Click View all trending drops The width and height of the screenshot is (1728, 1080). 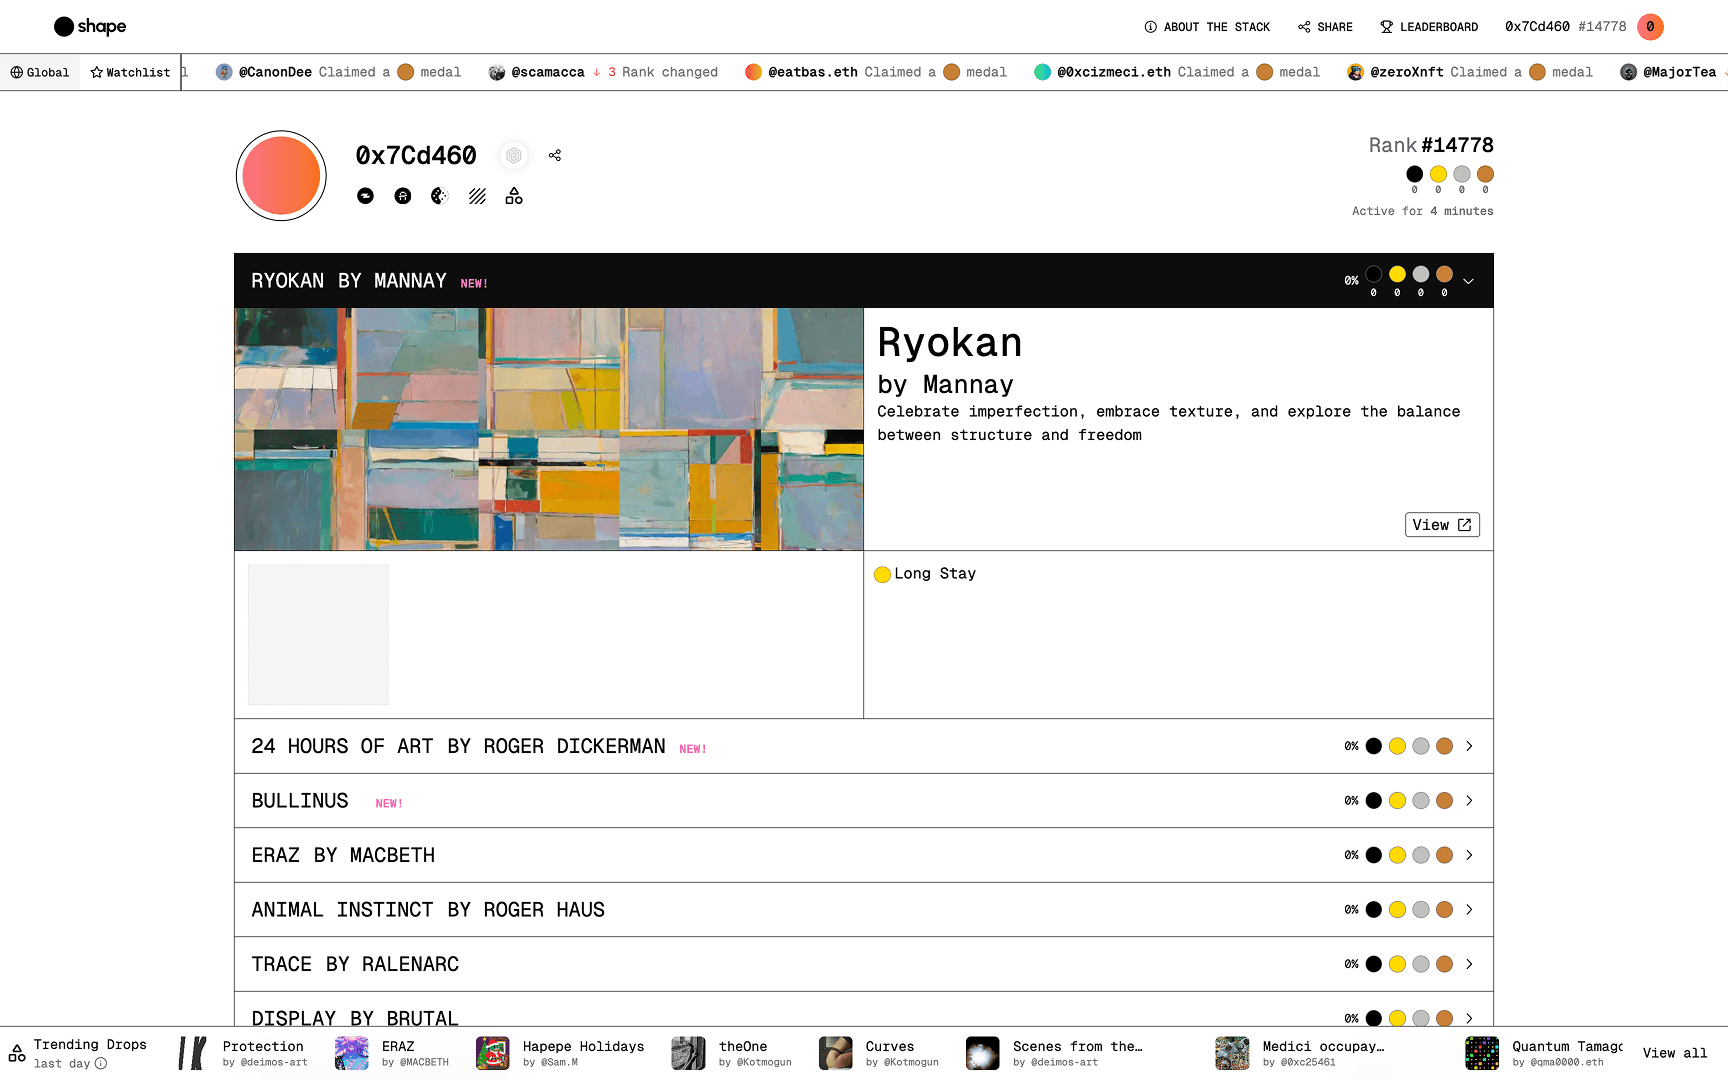pyautogui.click(x=1675, y=1053)
